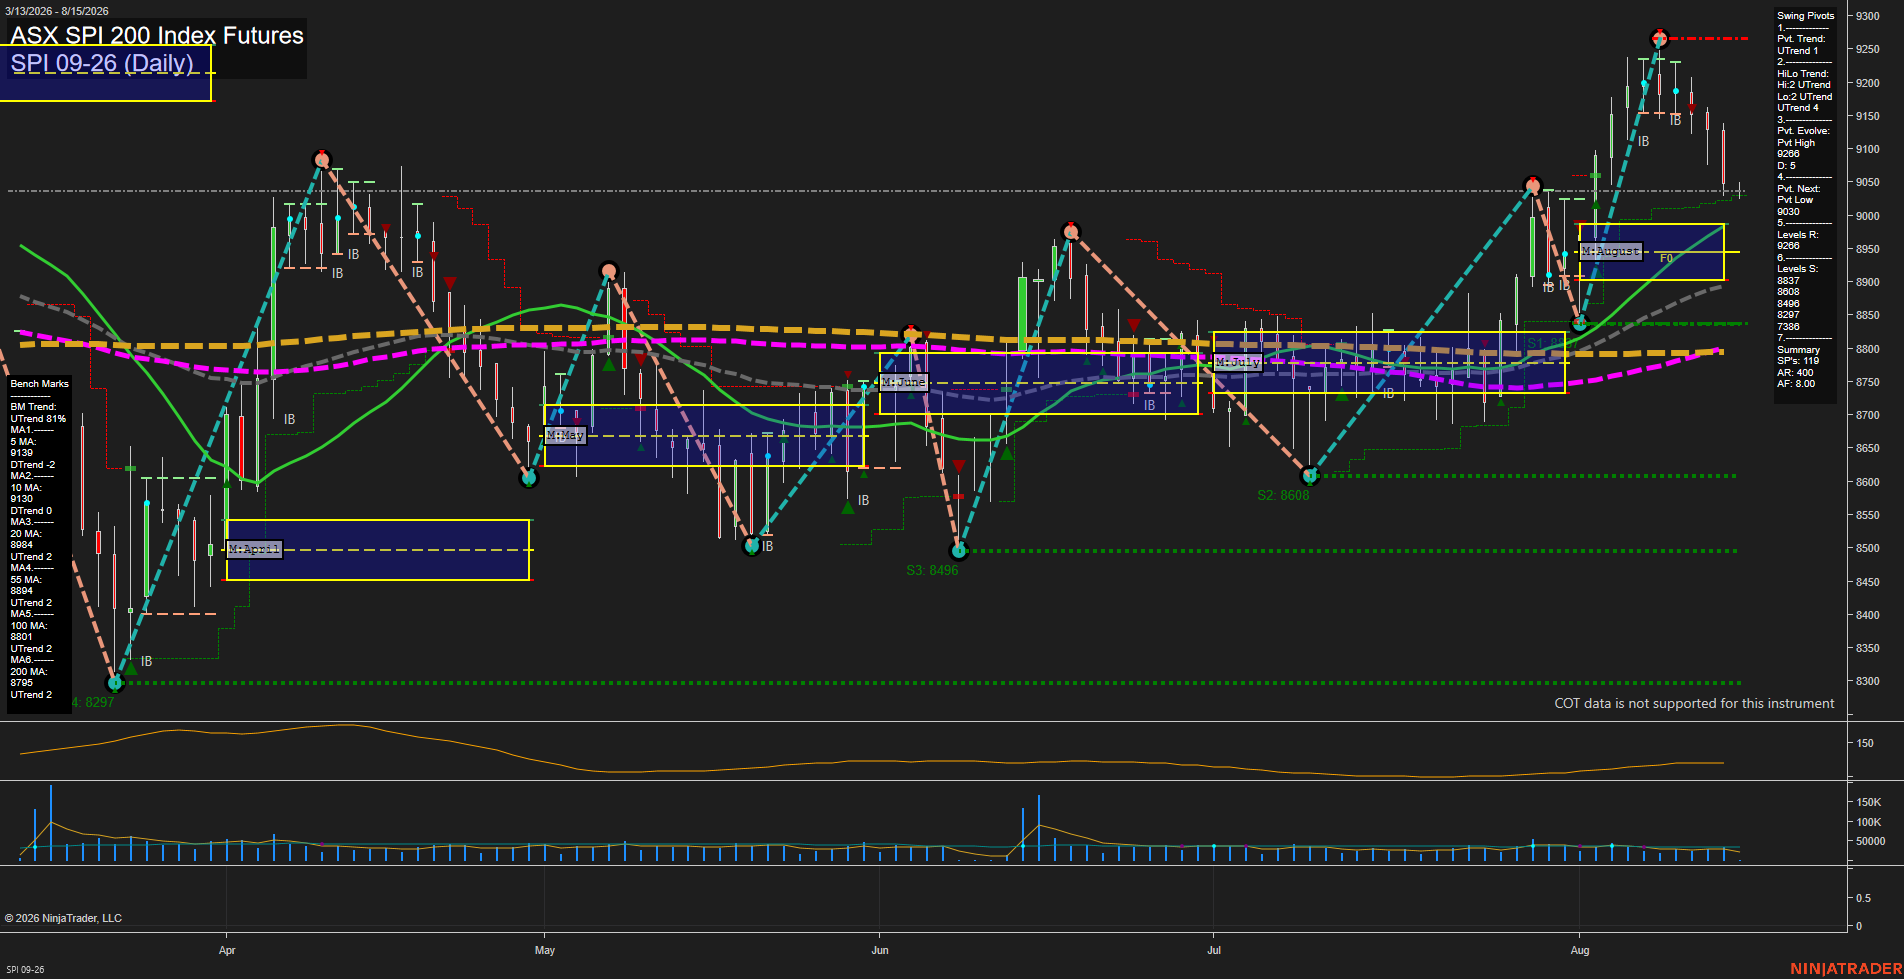Click the Pvt. Evolve: entry in Swing Pivots
This screenshot has width=1904, height=979.
(1803, 131)
